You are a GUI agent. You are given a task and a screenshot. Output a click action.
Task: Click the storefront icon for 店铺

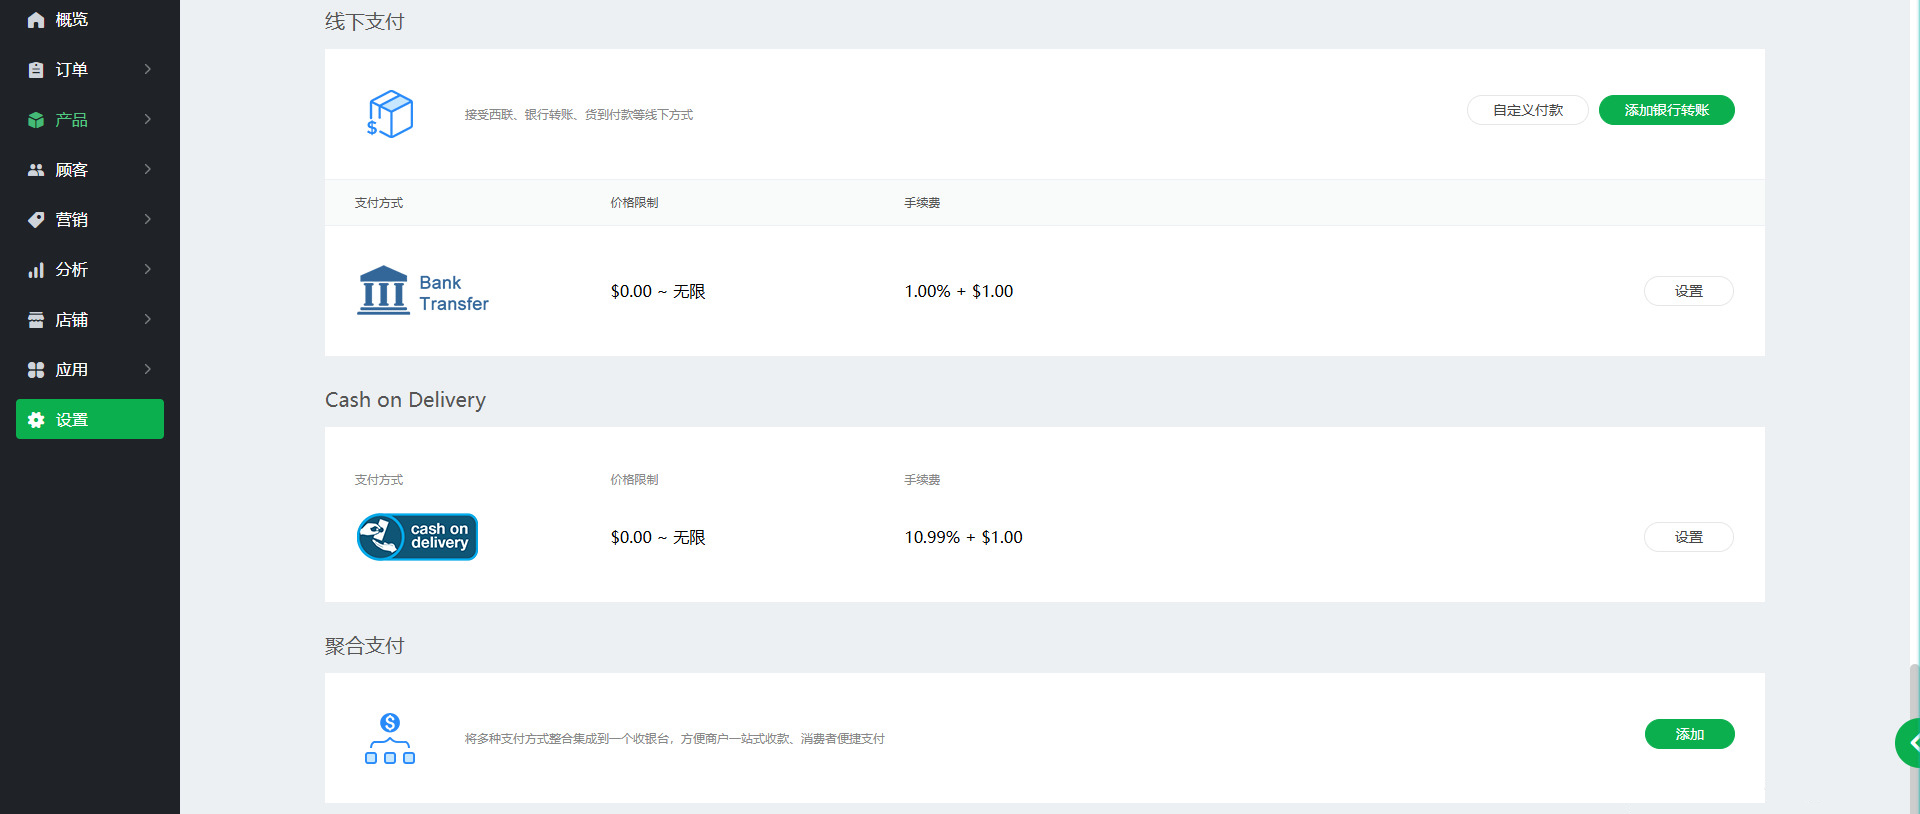pos(36,320)
